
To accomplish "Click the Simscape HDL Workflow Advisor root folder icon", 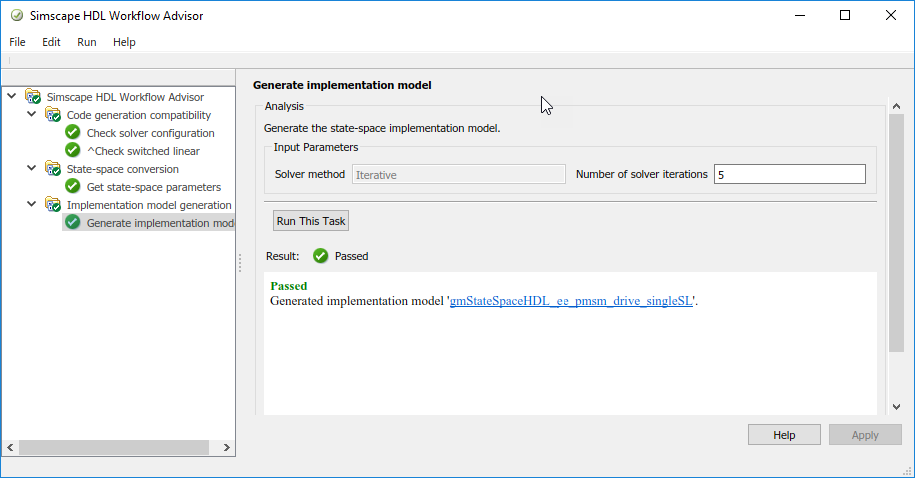I will (33, 97).
